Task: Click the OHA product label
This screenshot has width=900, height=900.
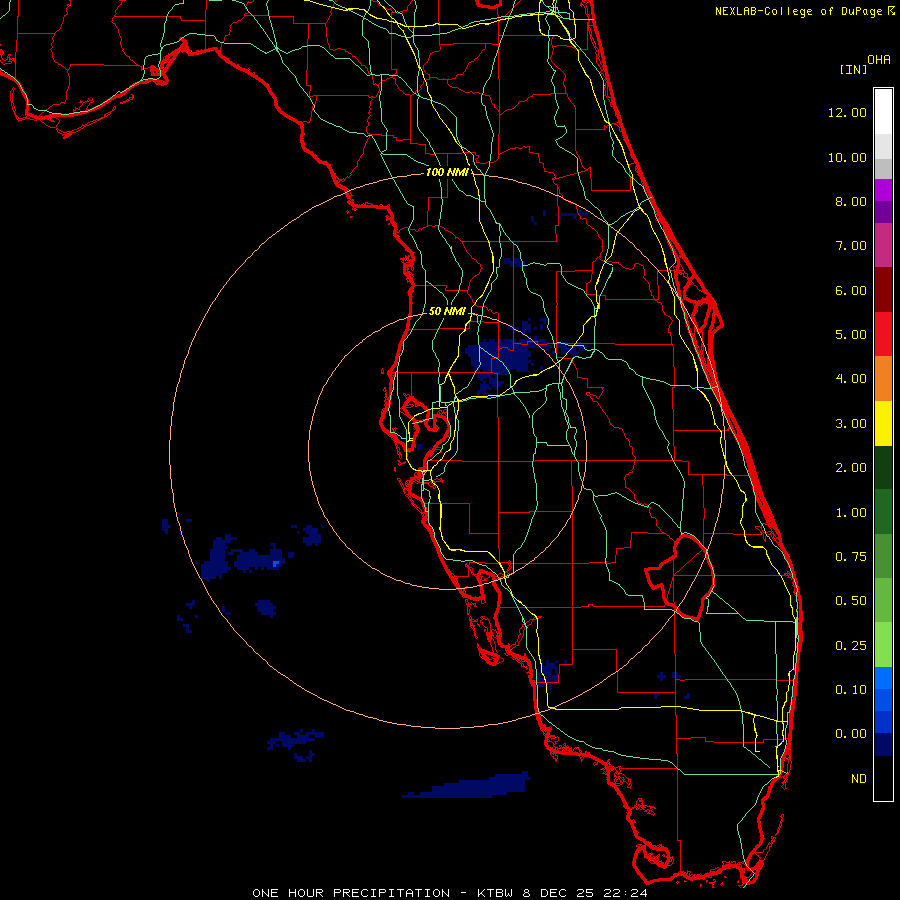Action: pos(879,59)
